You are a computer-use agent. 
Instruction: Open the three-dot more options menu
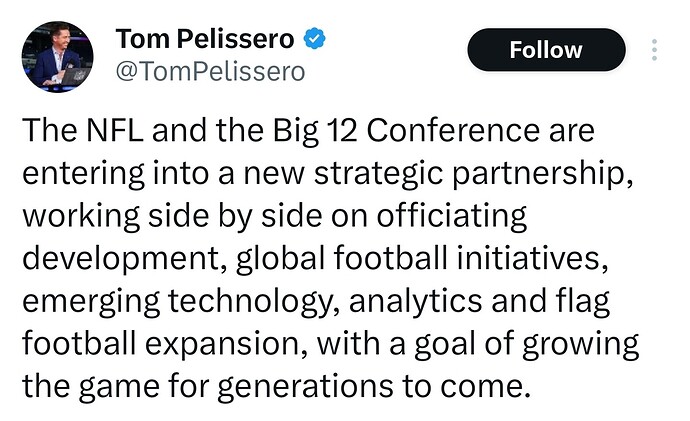coord(654,50)
